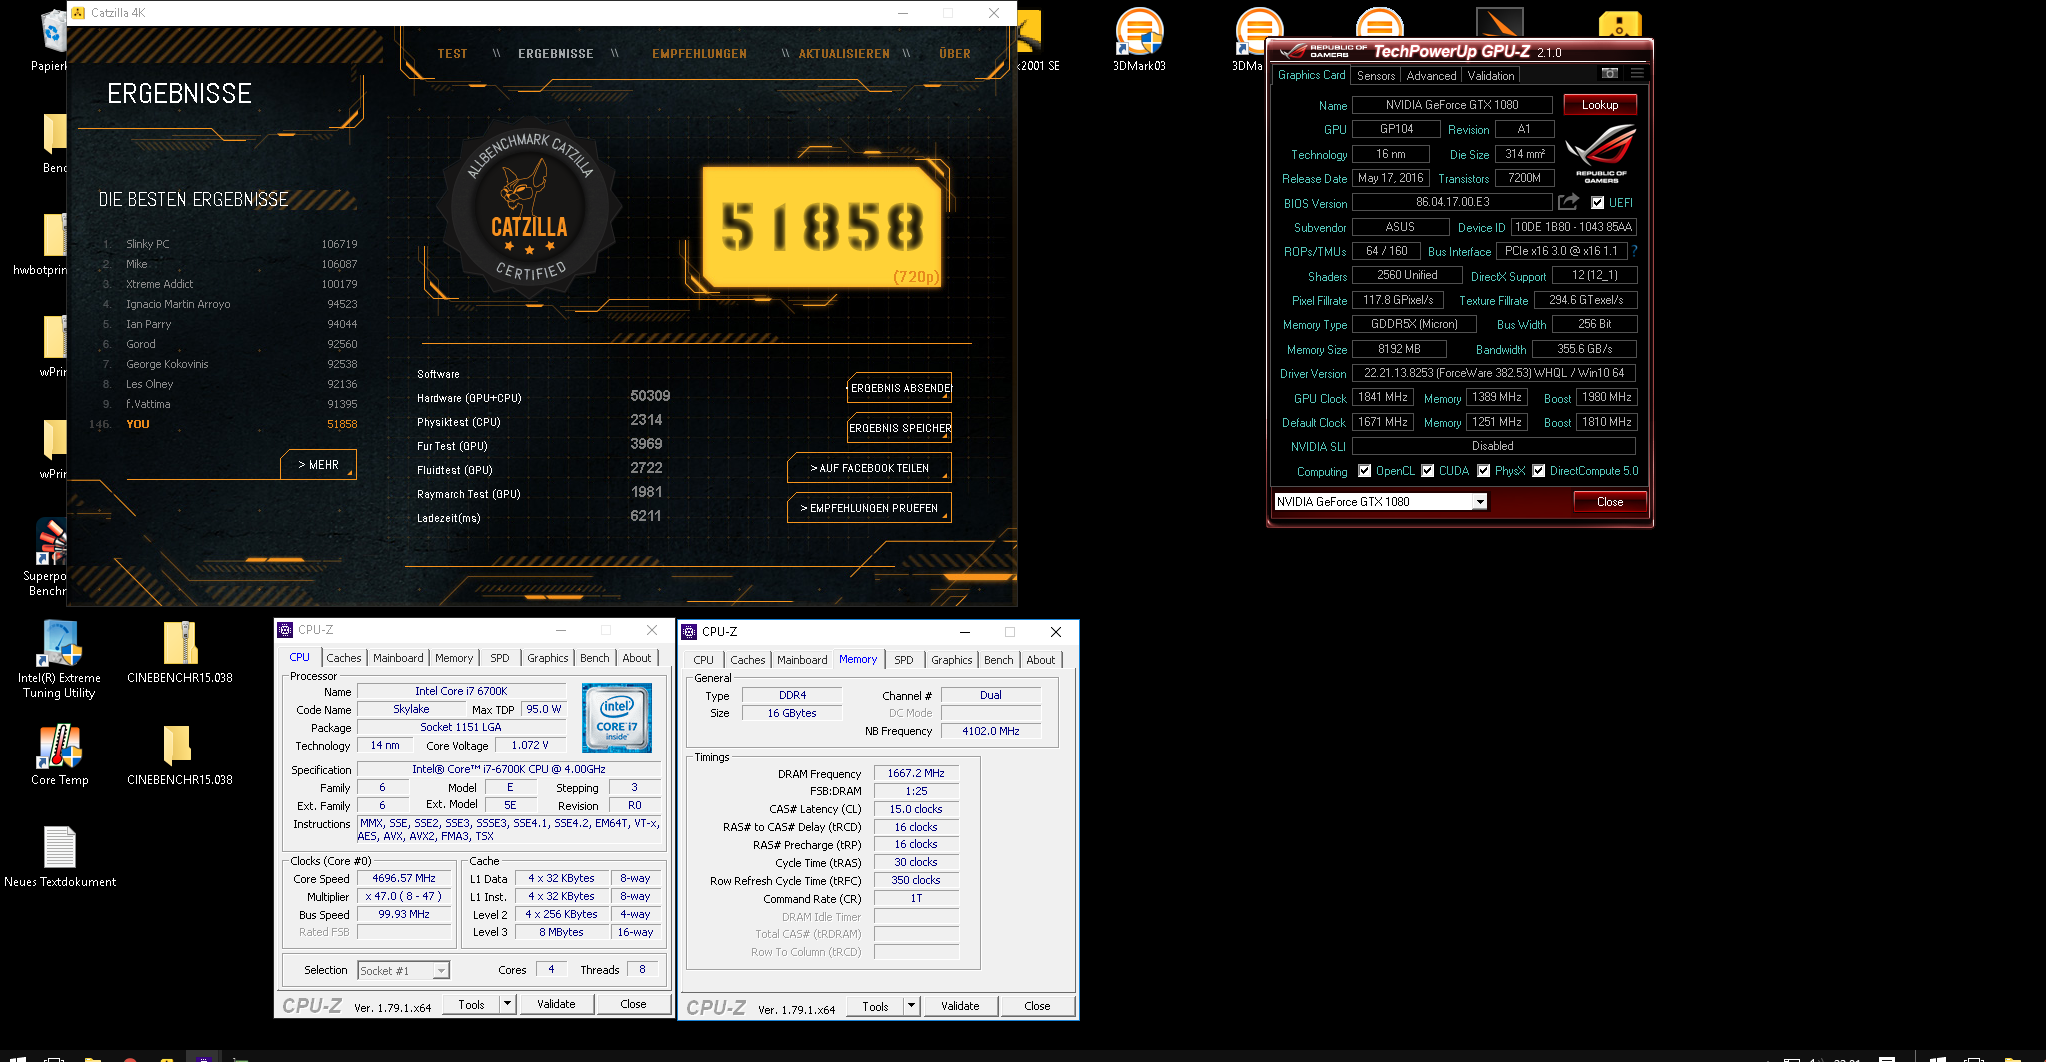Screen dimensions: 2046x1062
Task: Click the Close button in GPU-Z
Action: coord(1610,502)
